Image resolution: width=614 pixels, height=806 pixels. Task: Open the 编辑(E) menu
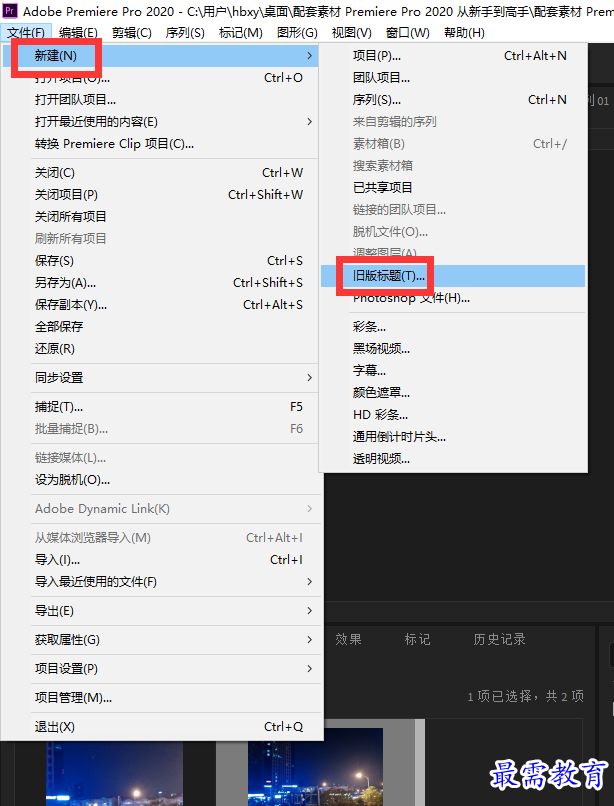[x=78, y=33]
